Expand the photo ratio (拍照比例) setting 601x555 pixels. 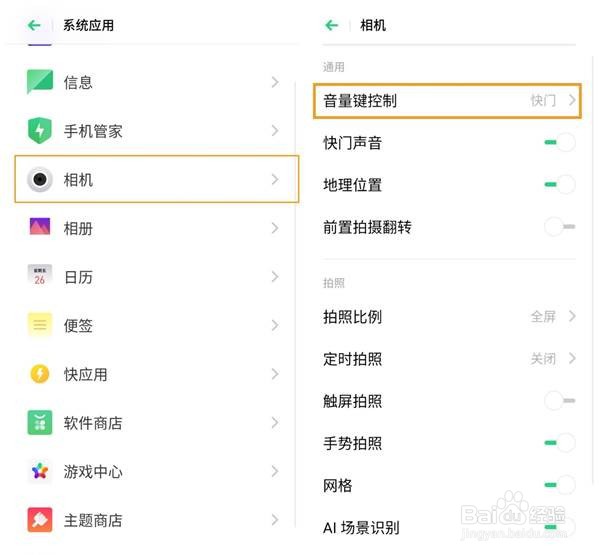(x=449, y=317)
